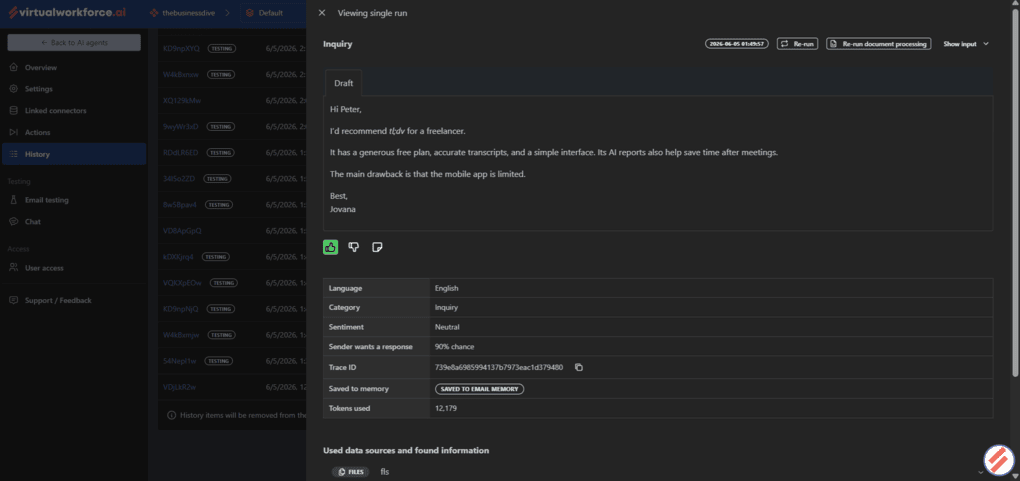1020x481 pixels.
Task: Click the Re-run button
Action: [797, 44]
